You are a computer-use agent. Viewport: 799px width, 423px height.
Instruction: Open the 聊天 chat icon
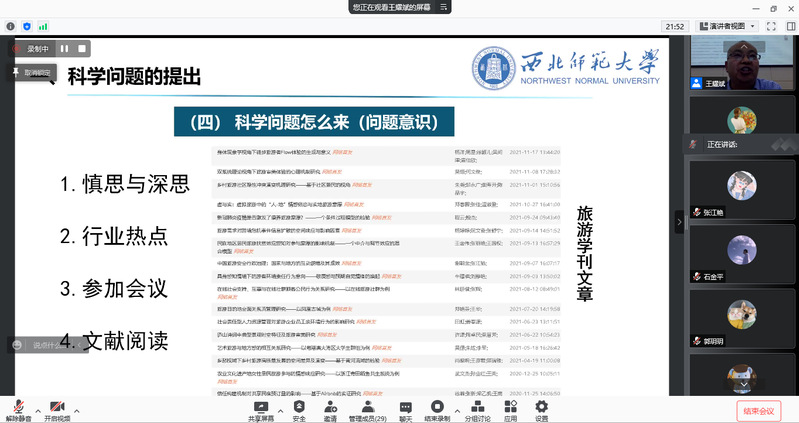click(x=405, y=406)
